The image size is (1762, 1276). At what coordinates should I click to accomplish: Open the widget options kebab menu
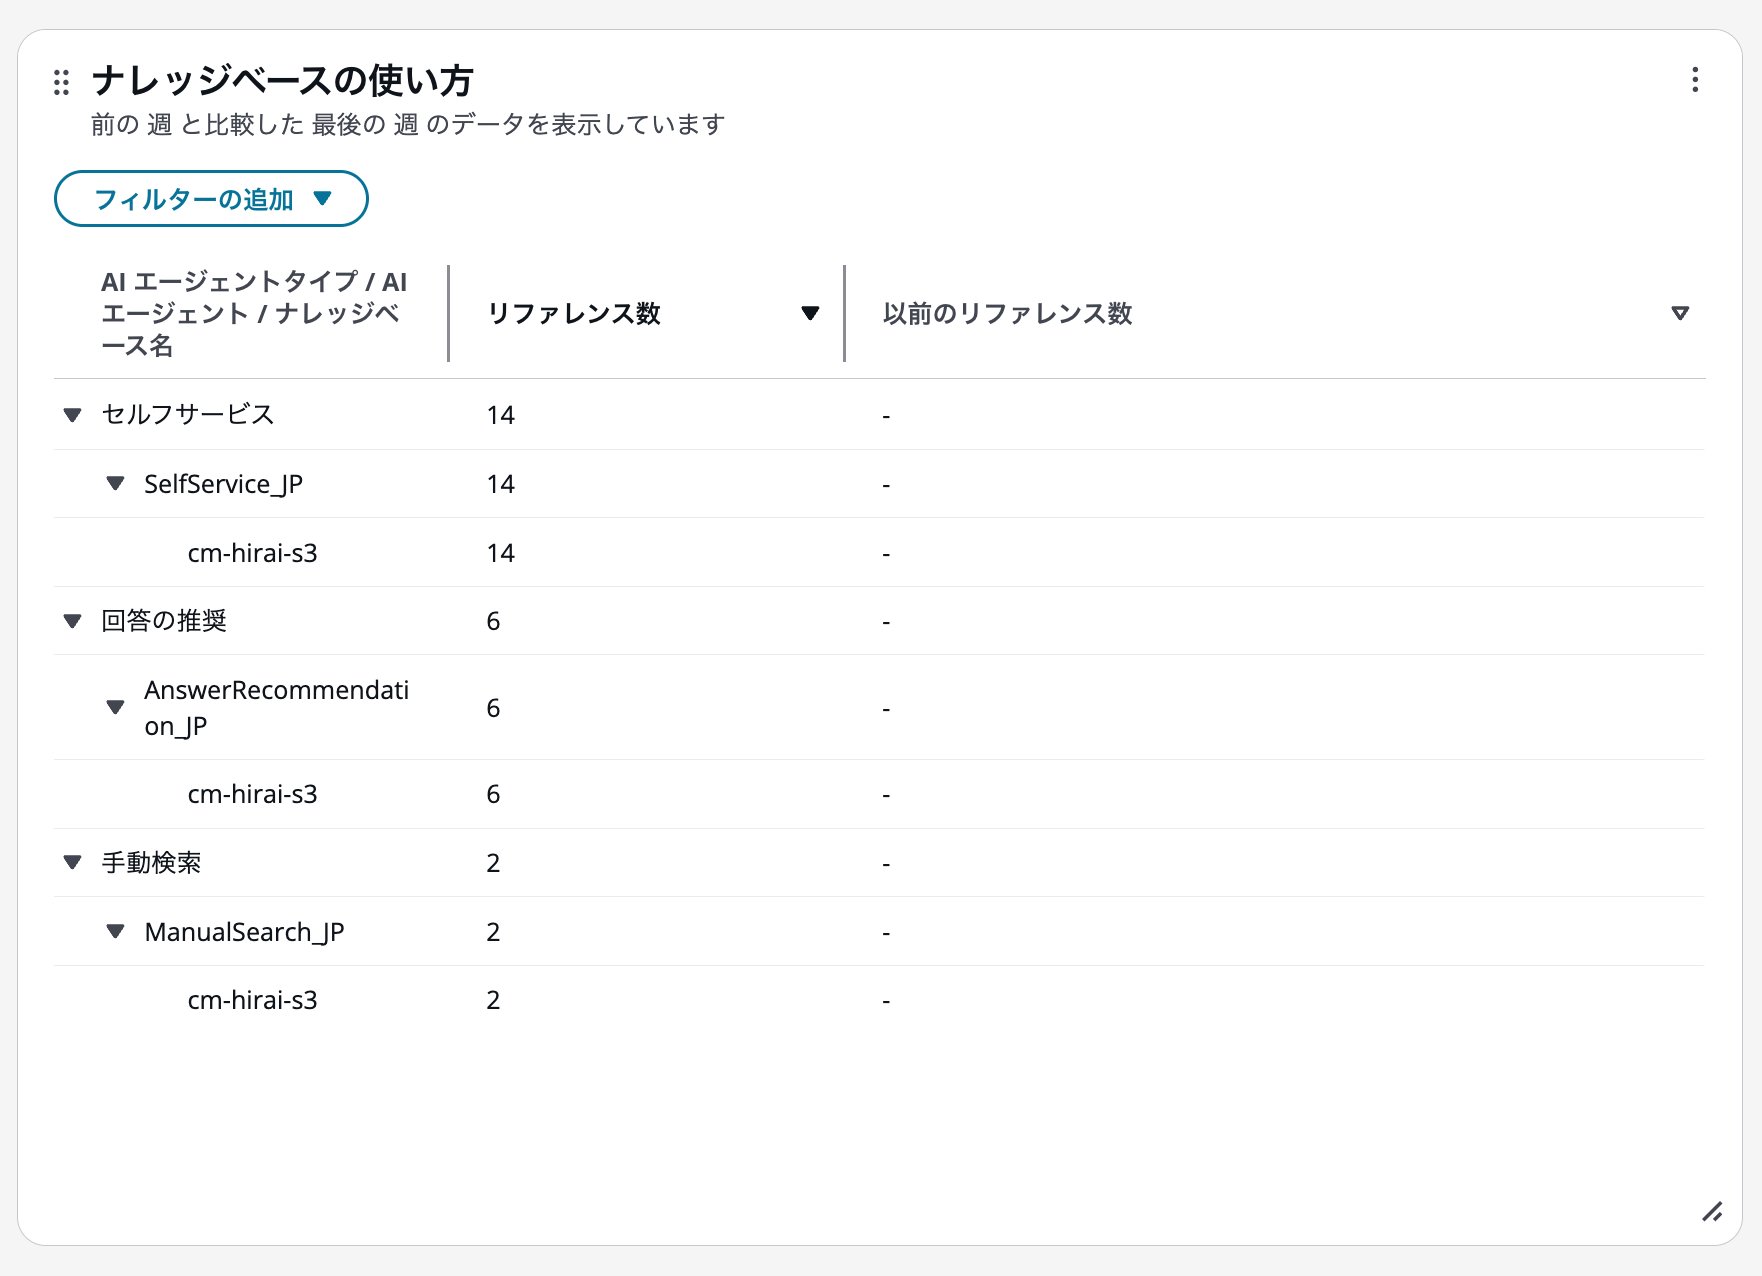pyautogui.click(x=1694, y=81)
